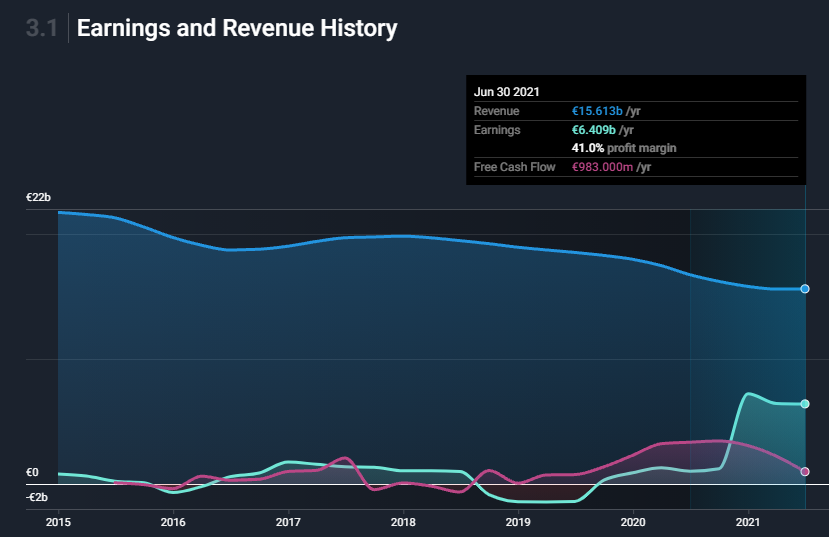Select the 2016 label on the x-axis

click(x=173, y=522)
